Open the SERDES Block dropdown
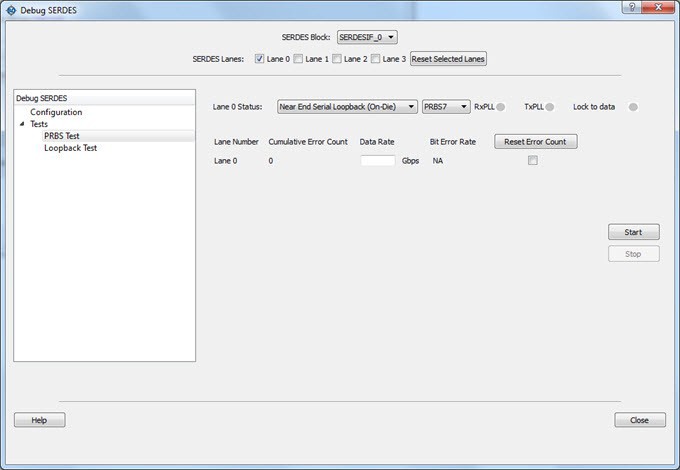 [367, 37]
